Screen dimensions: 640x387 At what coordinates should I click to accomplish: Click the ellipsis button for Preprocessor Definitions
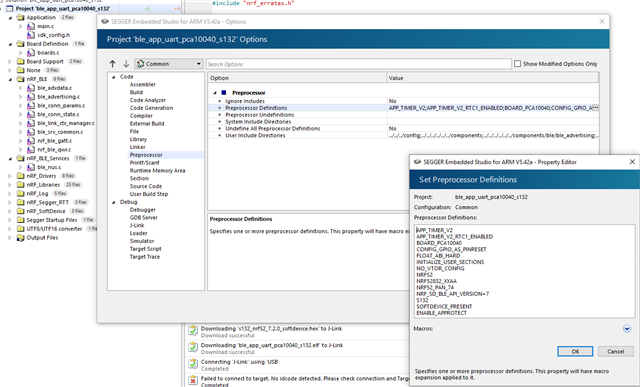point(595,108)
